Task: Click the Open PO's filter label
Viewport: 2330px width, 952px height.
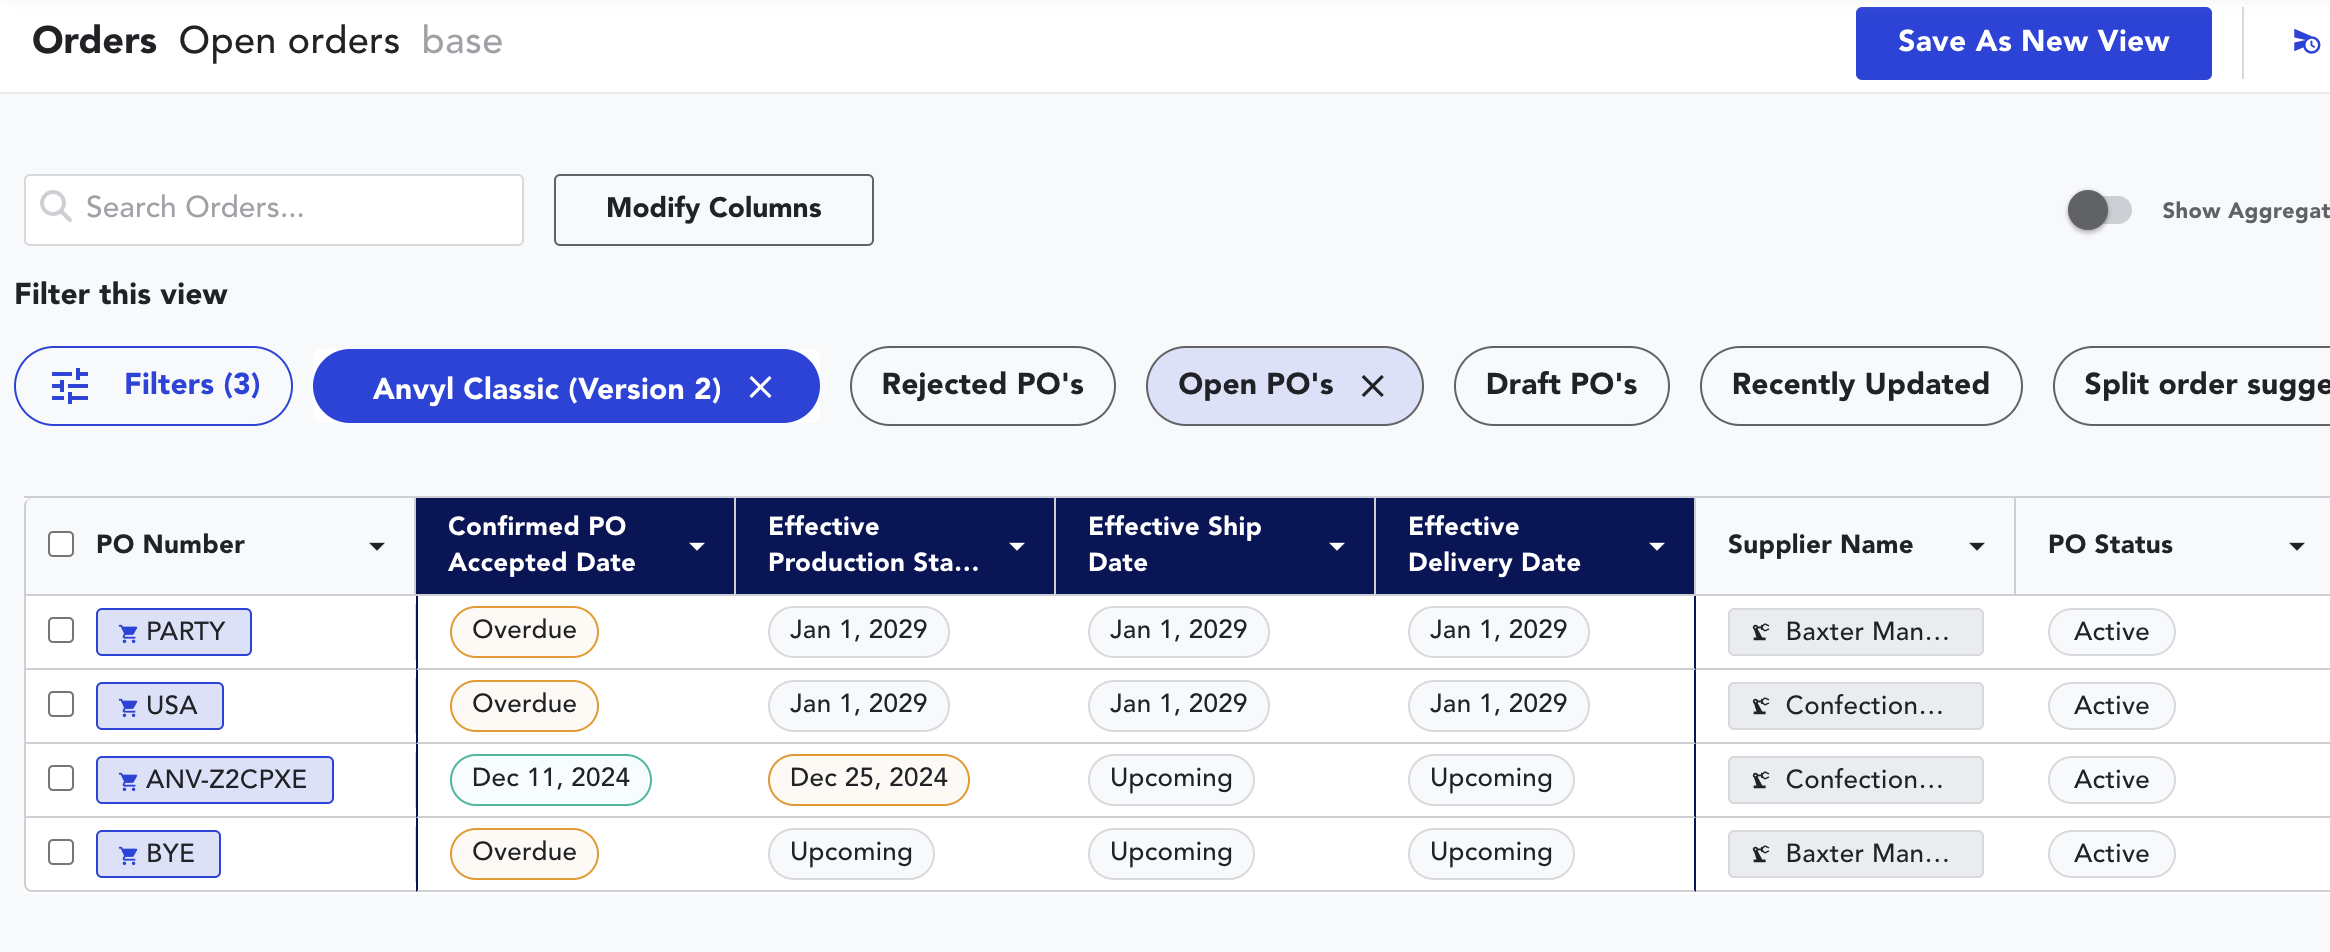Action: 1256,384
